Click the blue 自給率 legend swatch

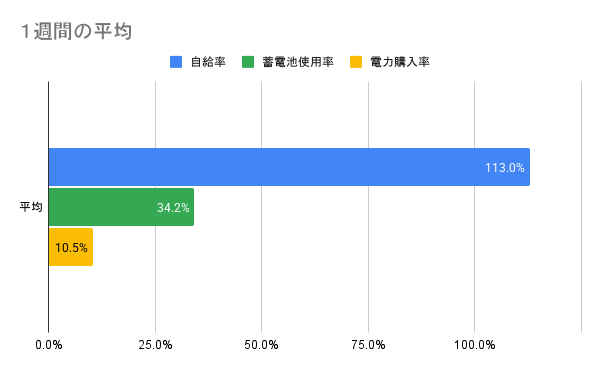point(176,62)
